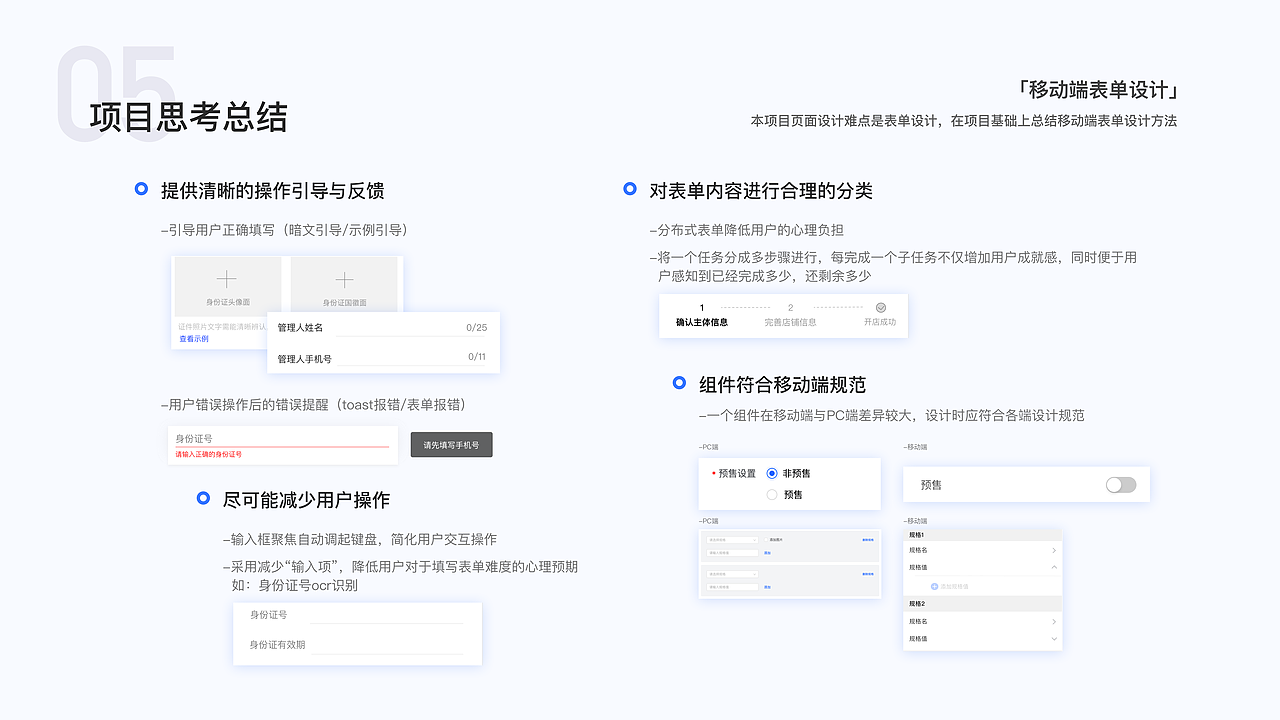Select the 非预售 radio button

771,473
